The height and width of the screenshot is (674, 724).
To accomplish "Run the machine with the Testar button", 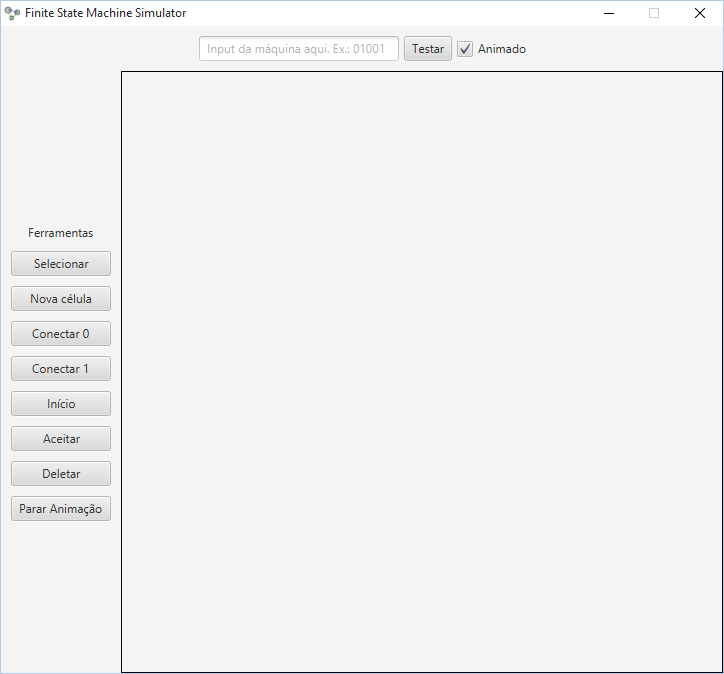I will [x=428, y=49].
